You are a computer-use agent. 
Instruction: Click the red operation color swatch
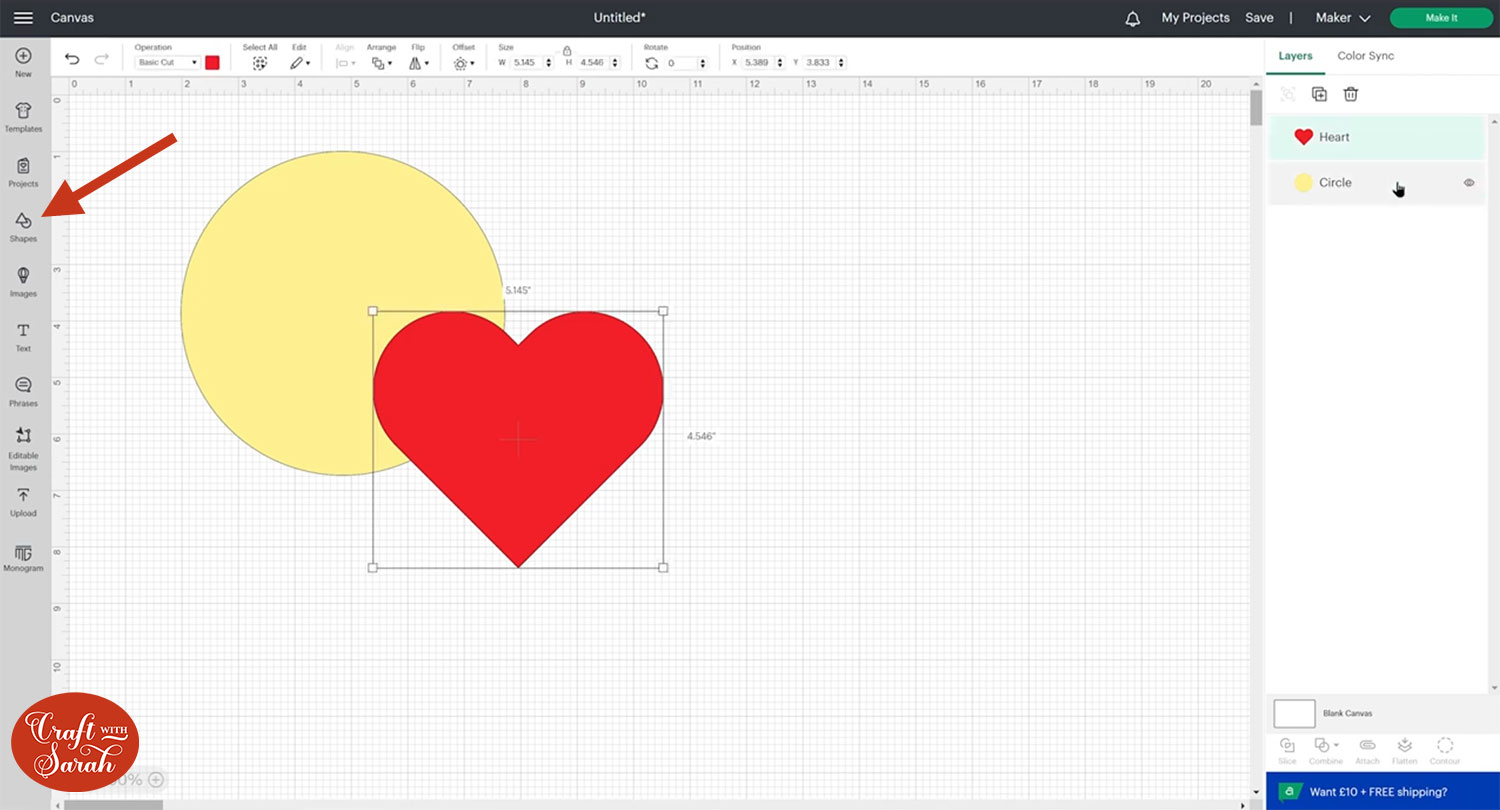[x=212, y=62]
